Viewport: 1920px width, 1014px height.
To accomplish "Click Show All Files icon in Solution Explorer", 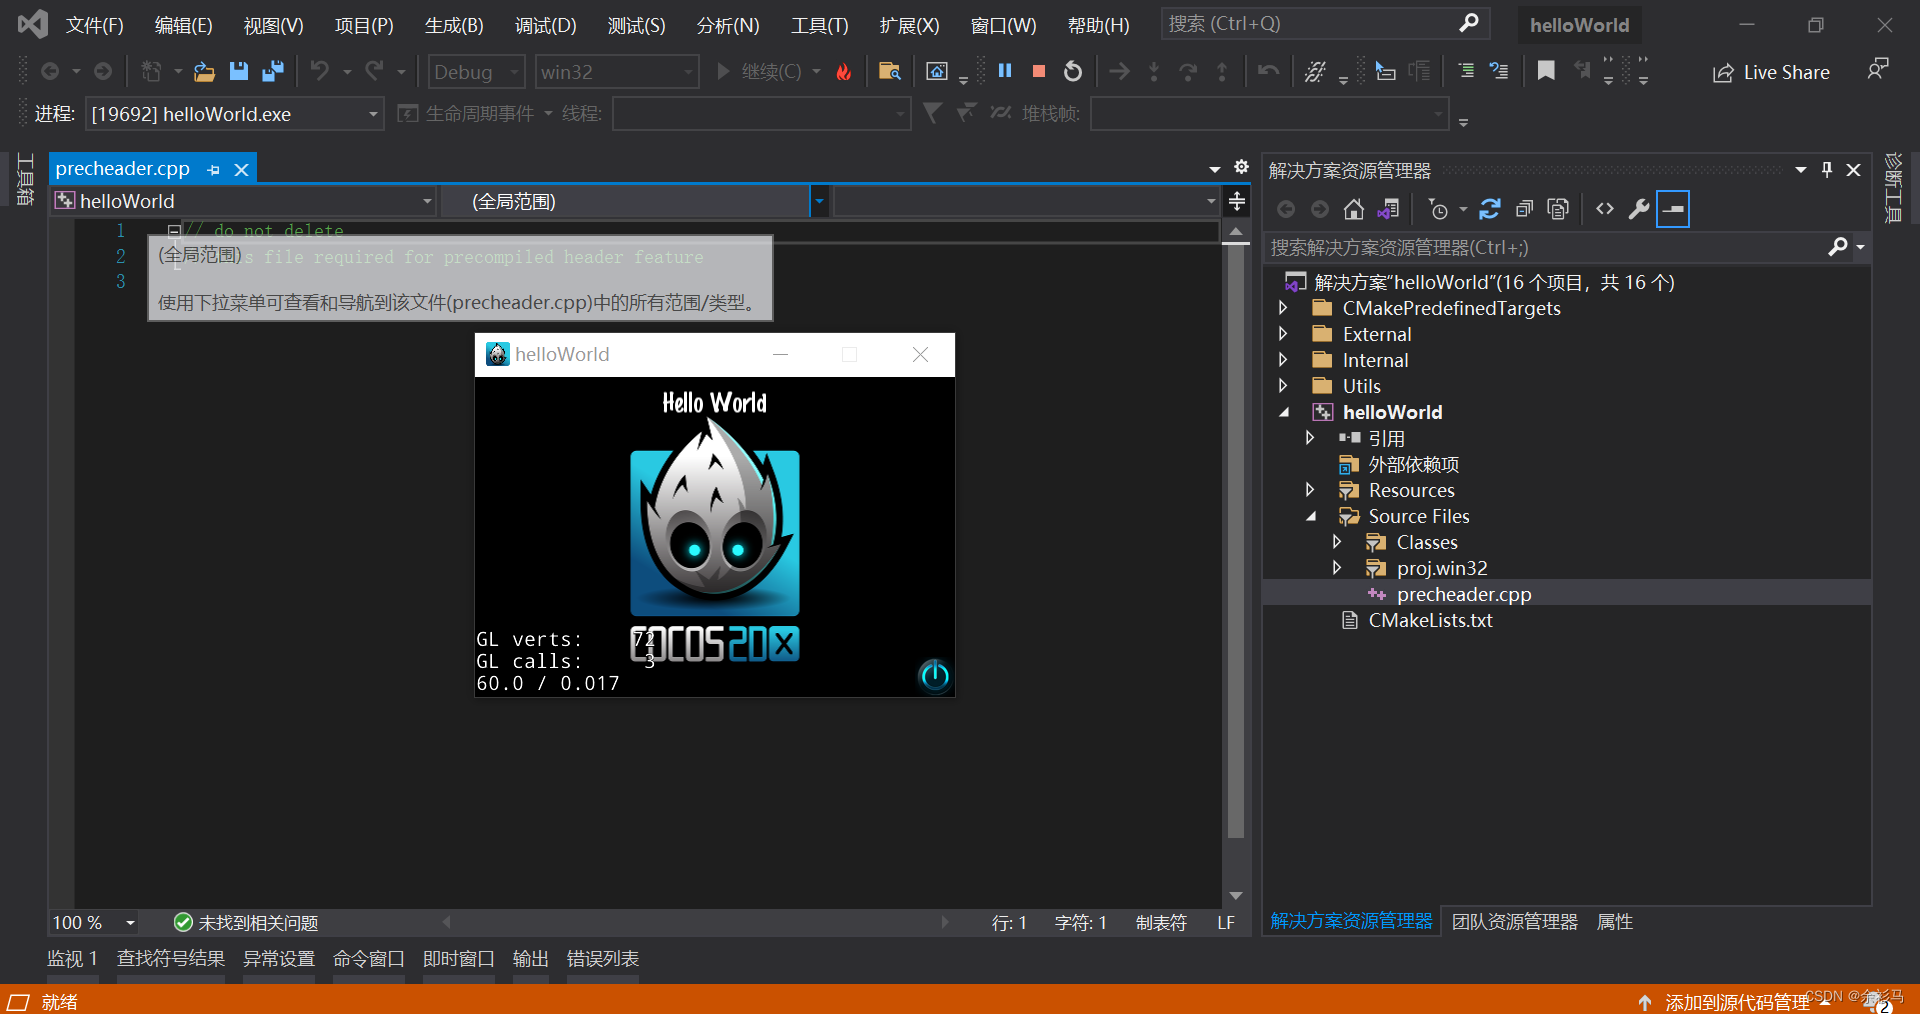I will coord(1558,209).
